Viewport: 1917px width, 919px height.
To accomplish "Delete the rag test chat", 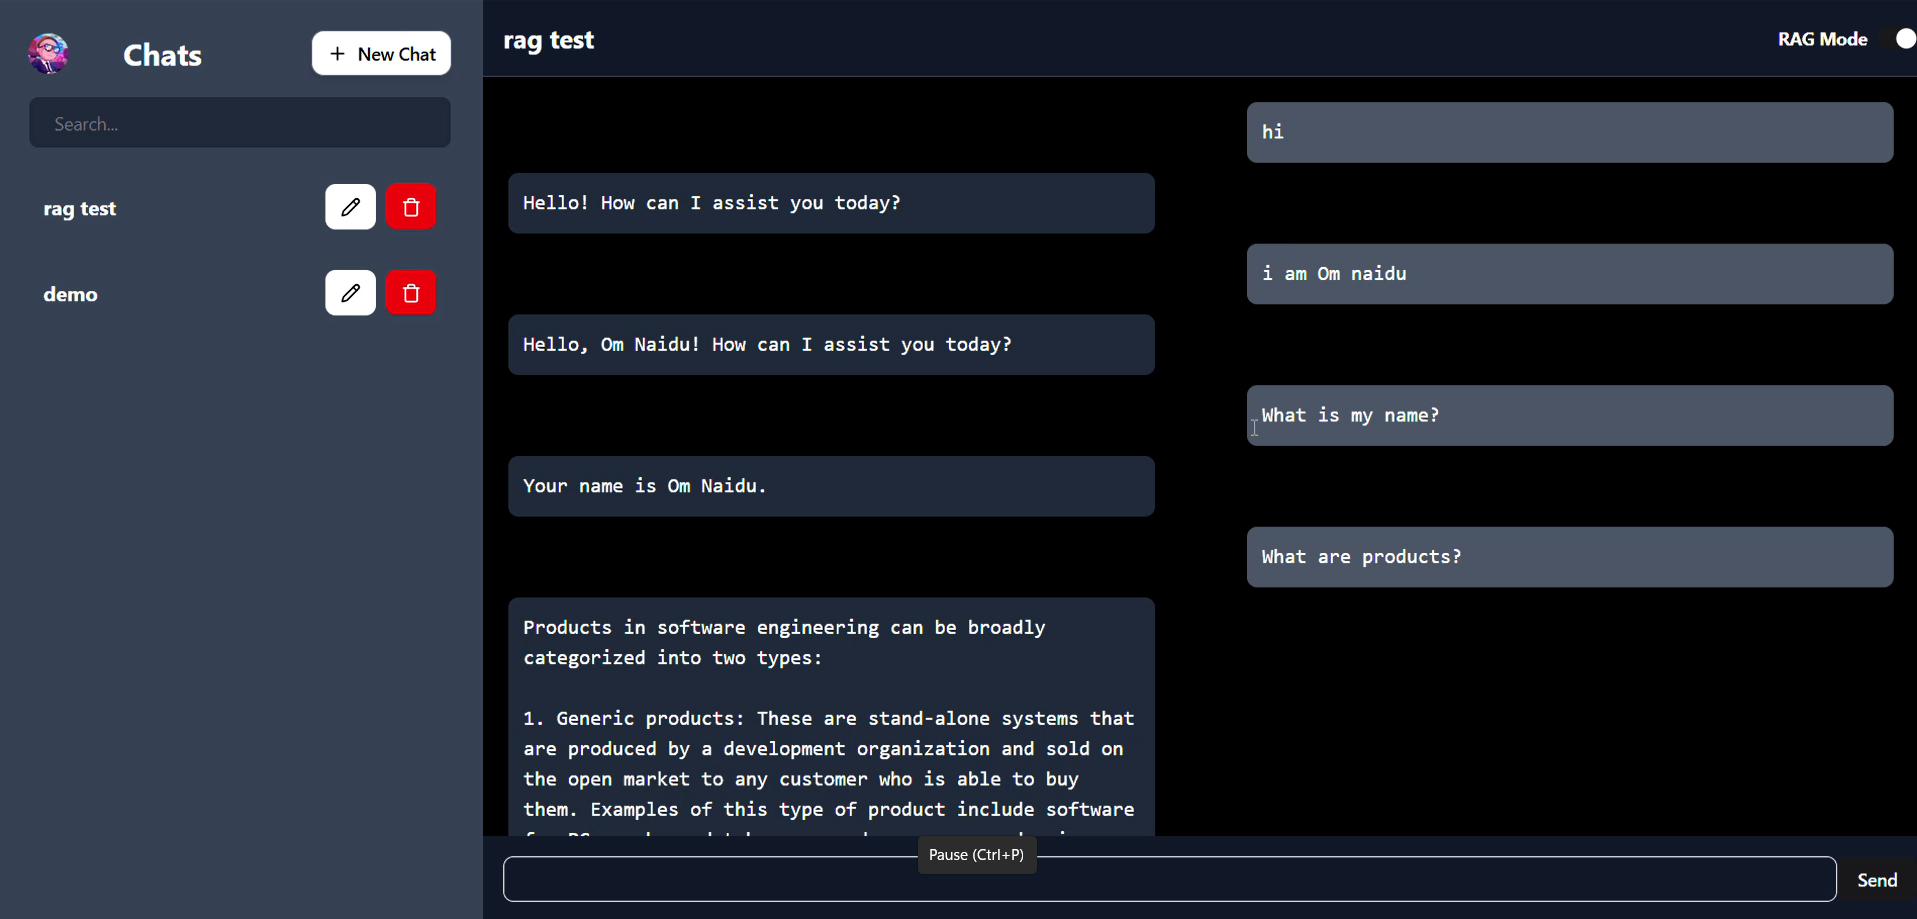I will pyautogui.click(x=410, y=207).
